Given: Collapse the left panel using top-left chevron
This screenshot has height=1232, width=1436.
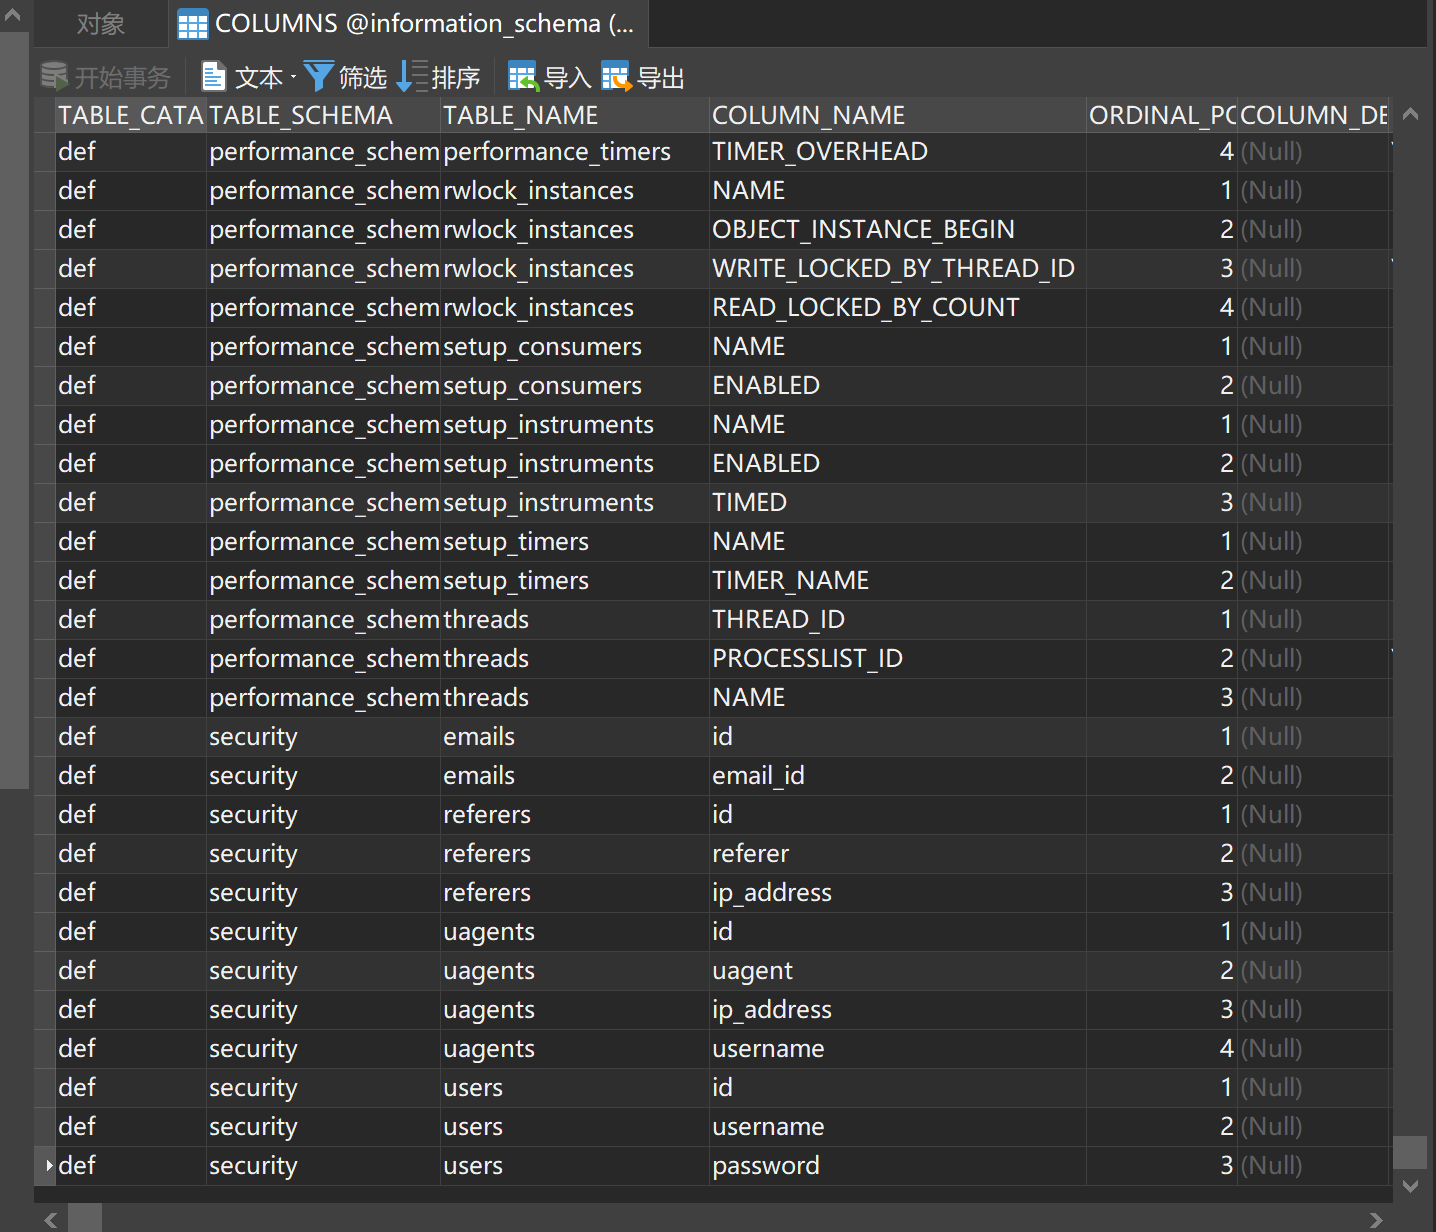Looking at the screenshot, I should pyautogui.click(x=12, y=15).
